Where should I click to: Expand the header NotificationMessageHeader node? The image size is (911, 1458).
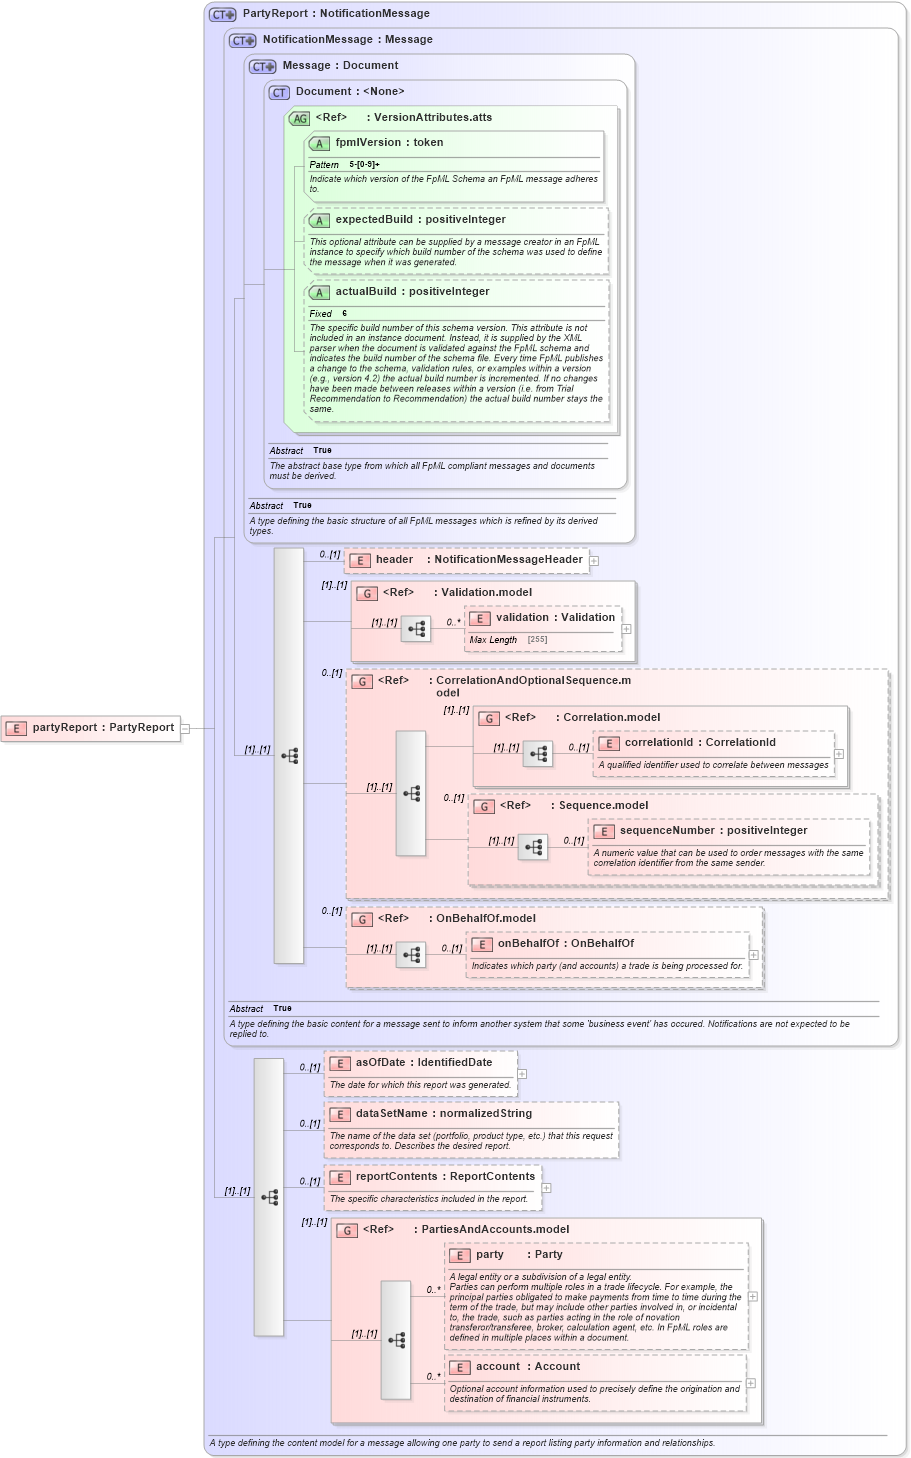point(594,561)
